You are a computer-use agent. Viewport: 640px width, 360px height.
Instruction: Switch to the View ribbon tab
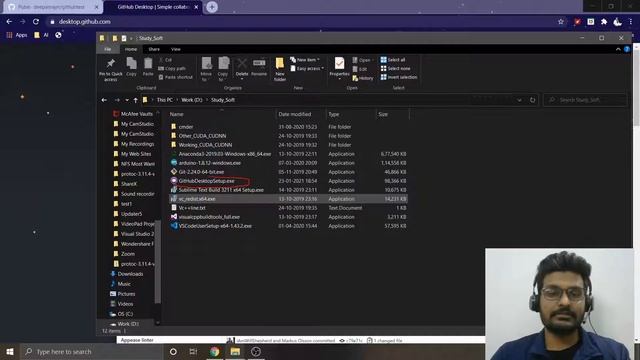176,49
